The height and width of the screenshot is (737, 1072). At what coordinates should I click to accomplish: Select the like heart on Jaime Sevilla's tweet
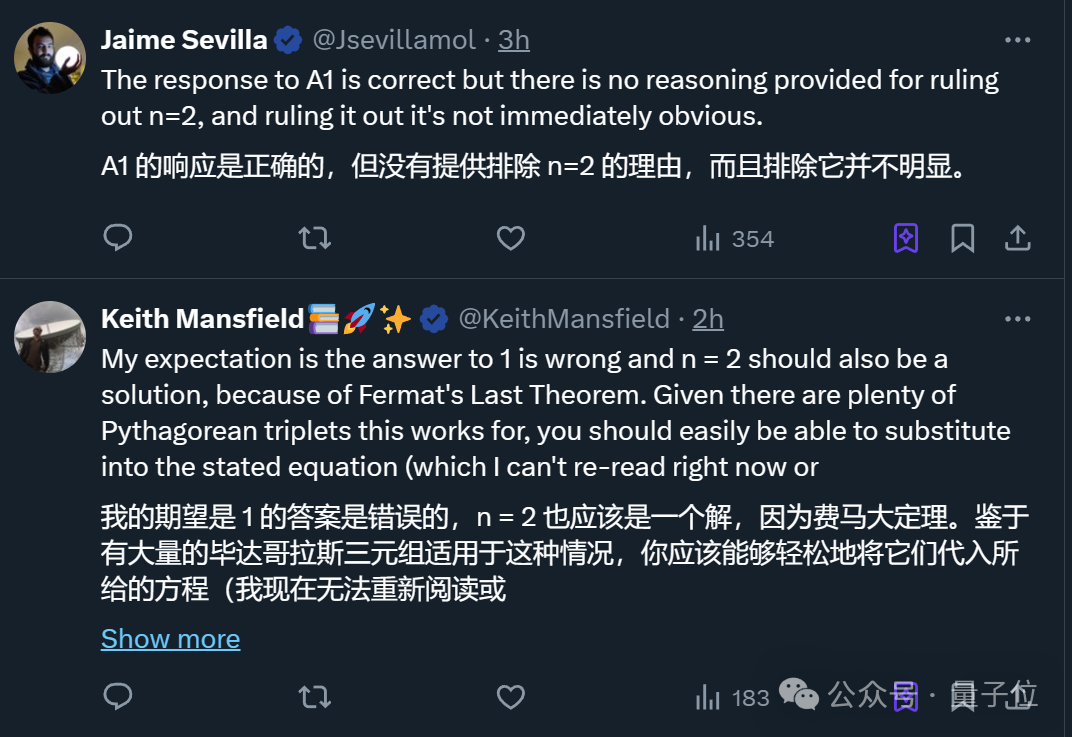510,238
